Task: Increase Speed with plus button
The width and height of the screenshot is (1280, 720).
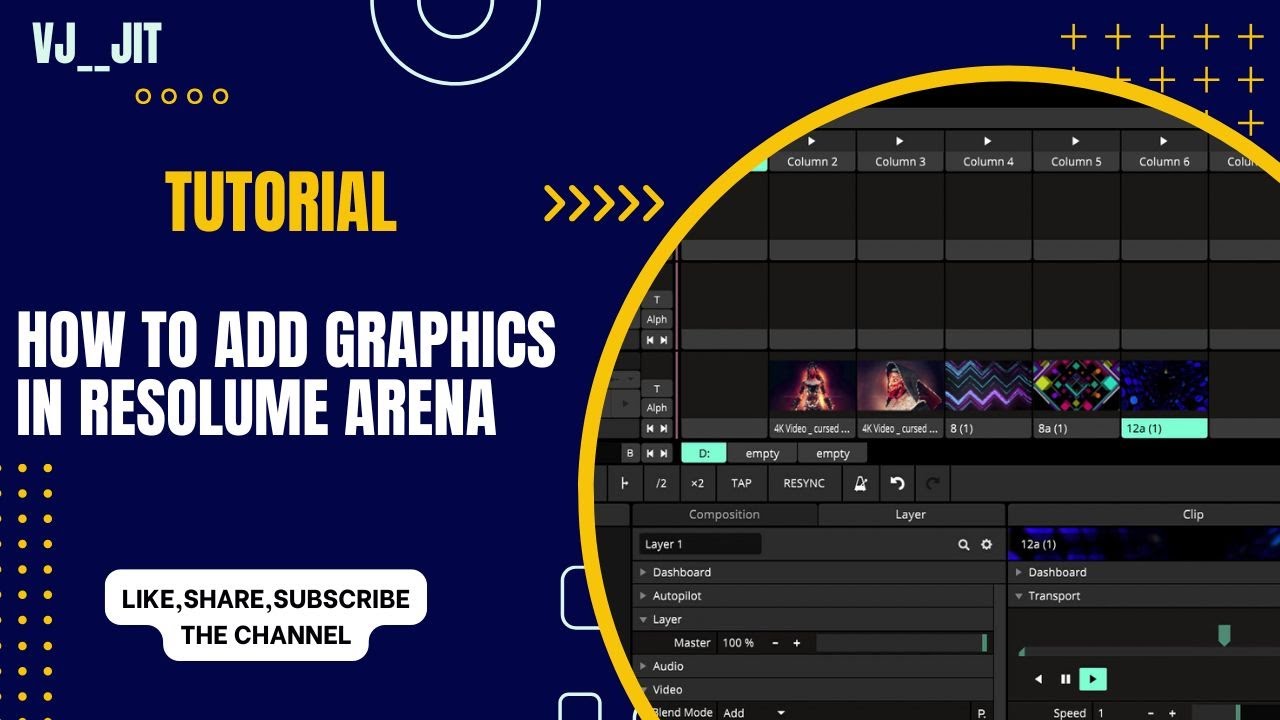Action: click(1172, 713)
